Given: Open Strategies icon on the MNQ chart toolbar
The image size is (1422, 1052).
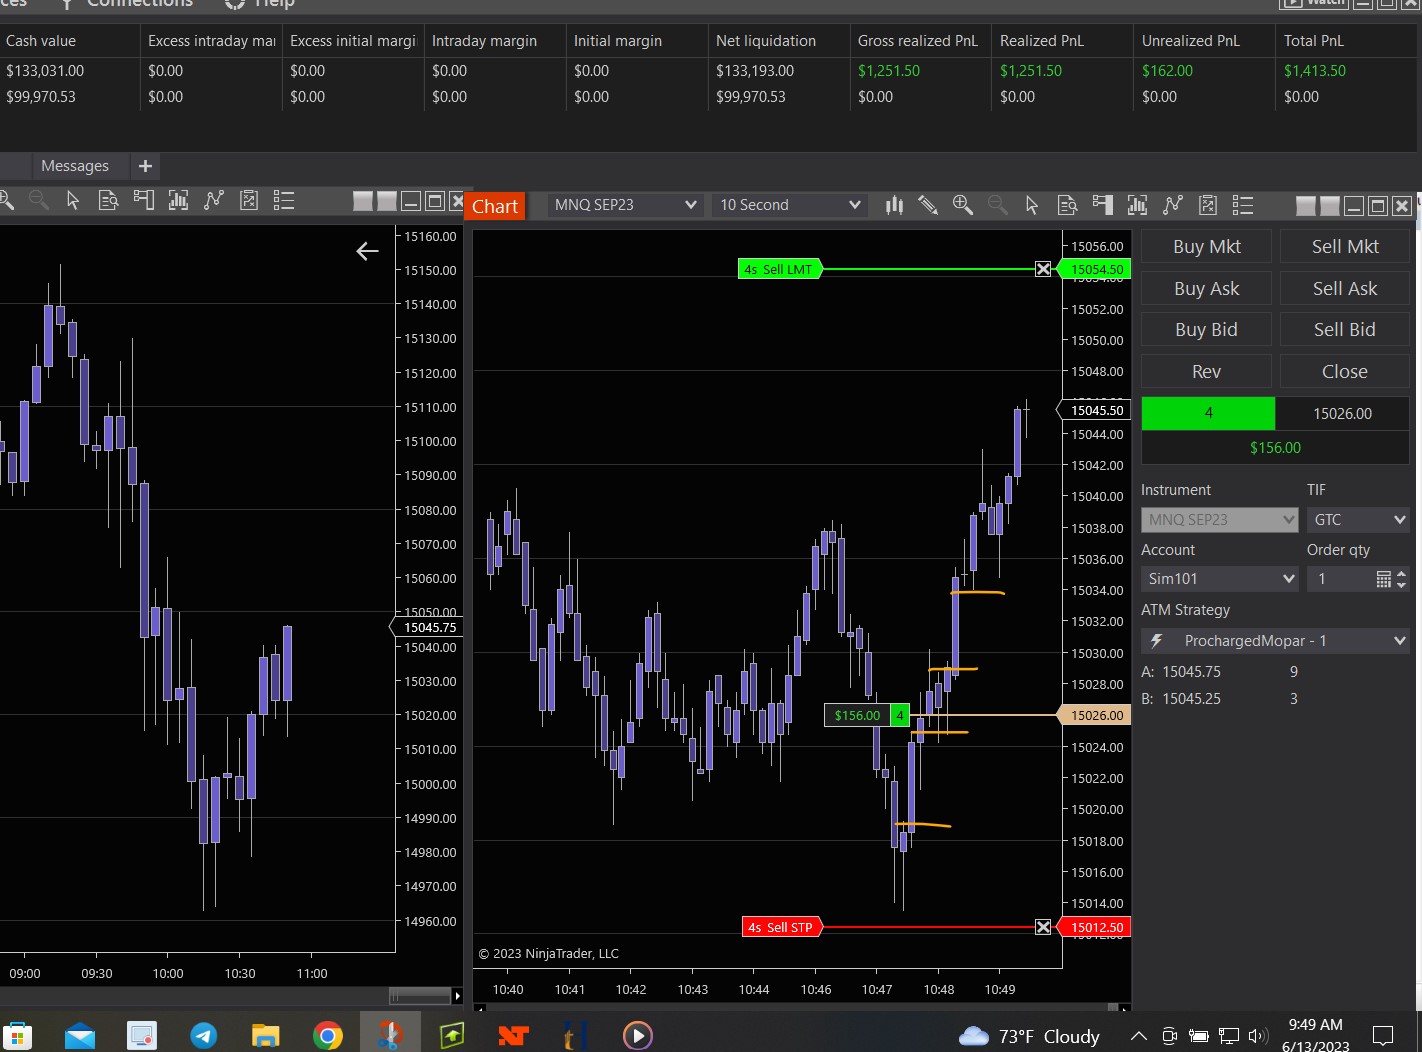Looking at the screenshot, I should (1173, 205).
